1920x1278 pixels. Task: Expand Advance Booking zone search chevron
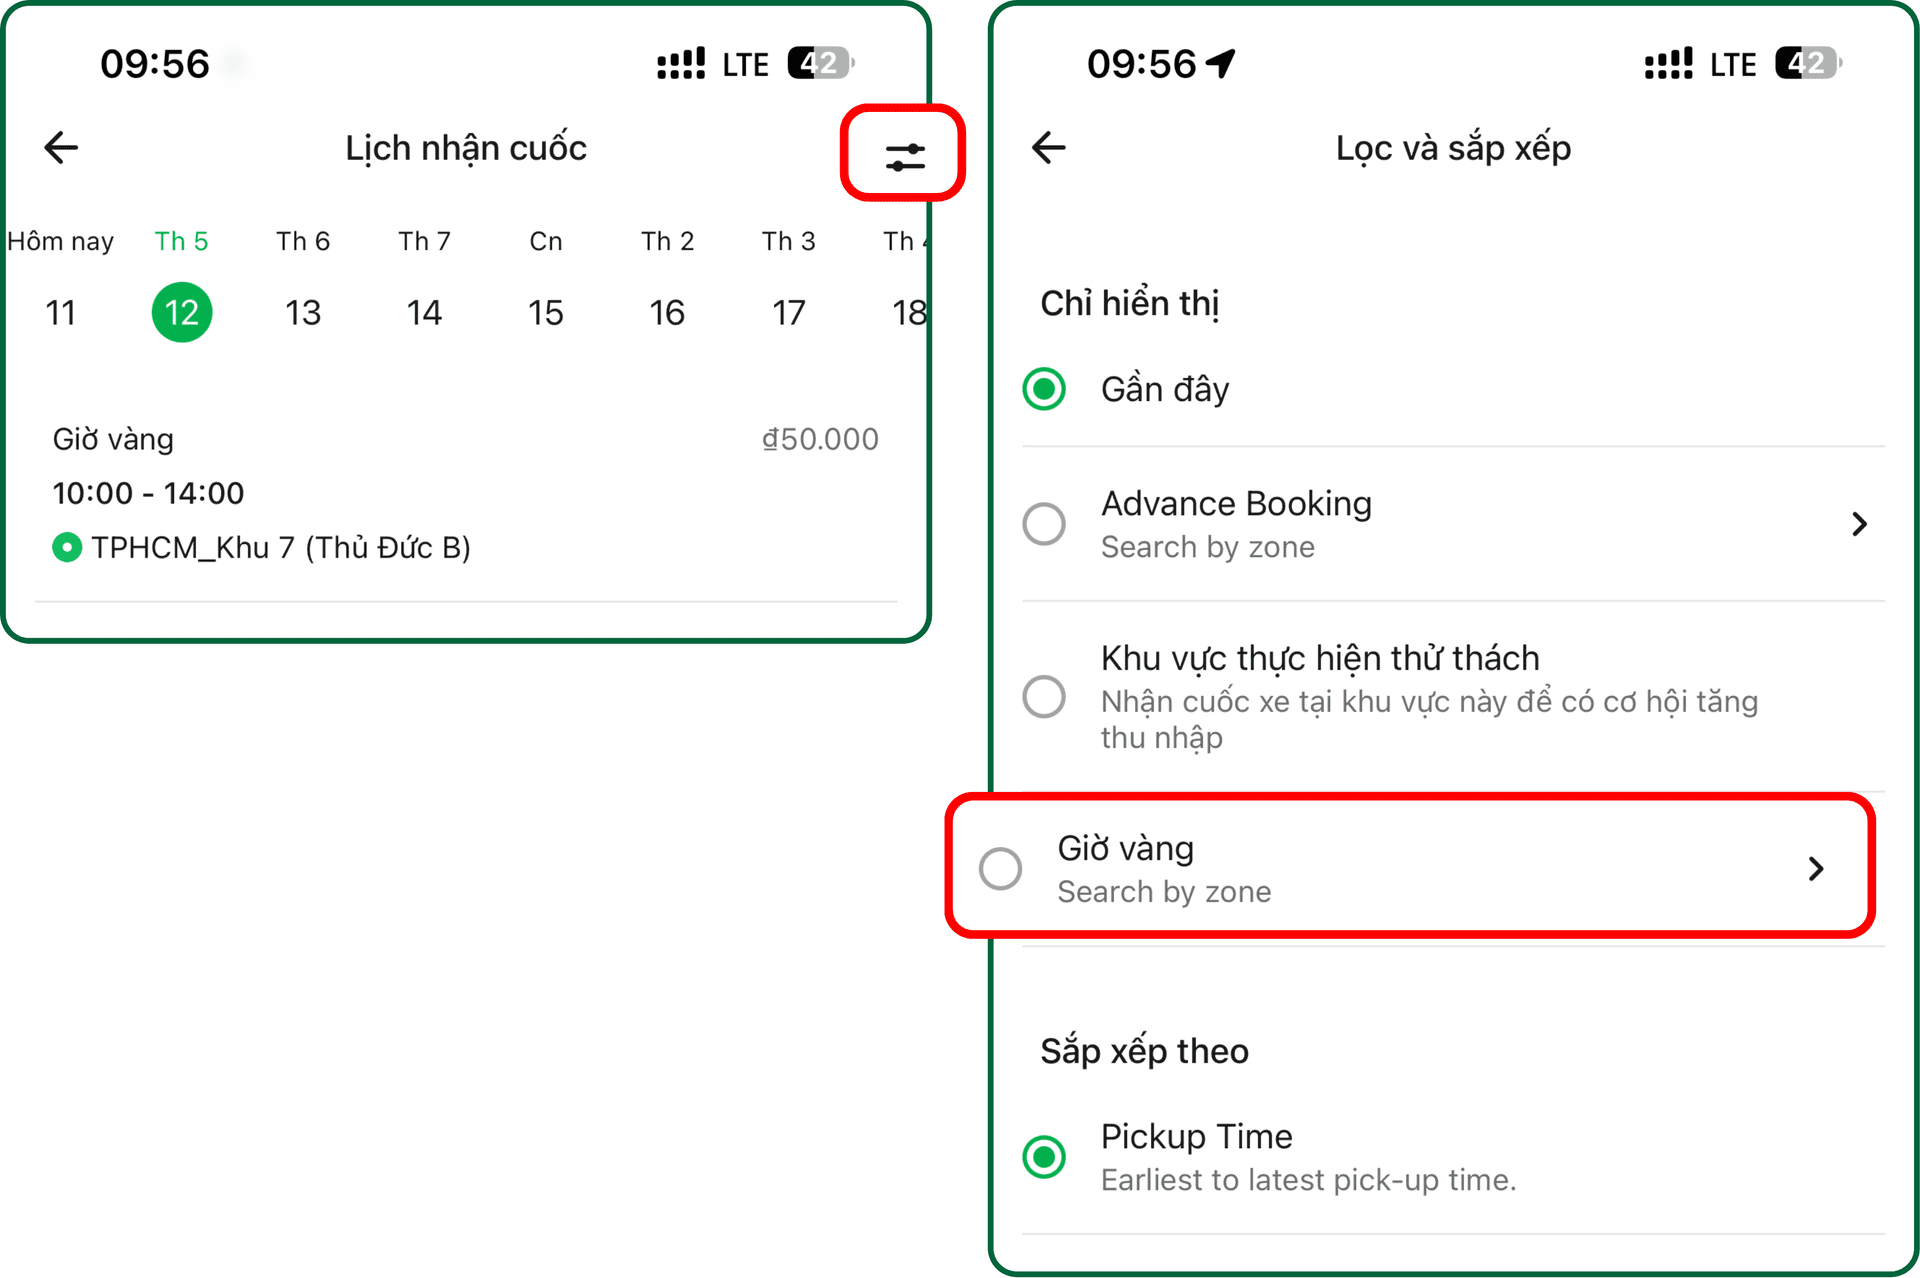pyautogui.click(x=1859, y=524)
